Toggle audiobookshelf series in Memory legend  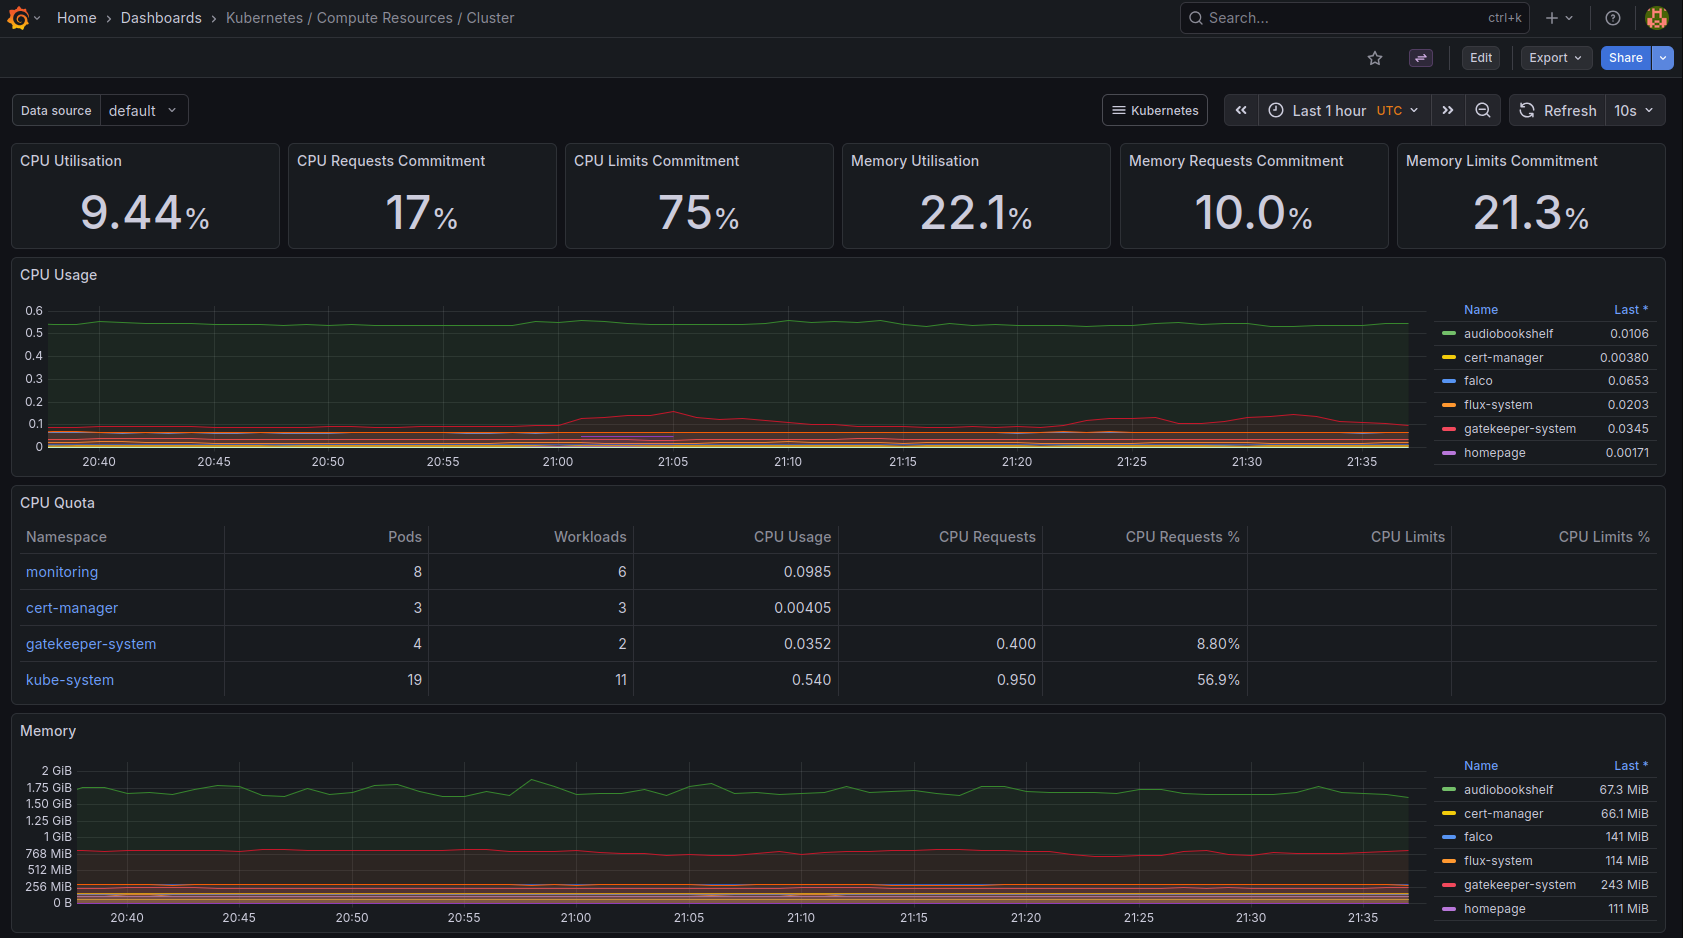click(1508, 790)
